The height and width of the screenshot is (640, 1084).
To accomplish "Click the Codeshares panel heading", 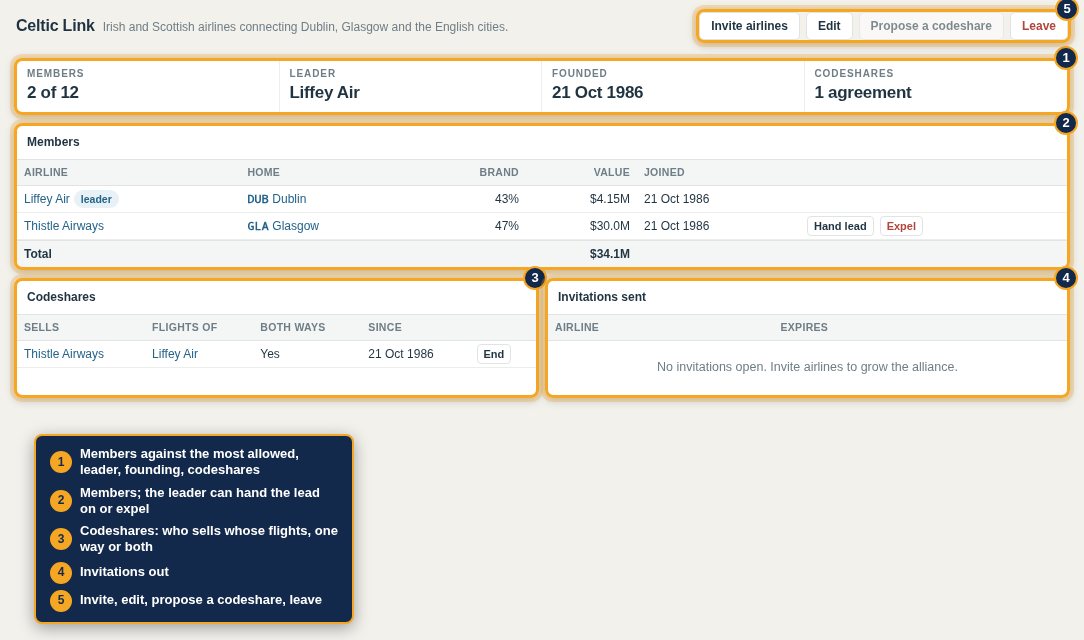I will point(61,297).
